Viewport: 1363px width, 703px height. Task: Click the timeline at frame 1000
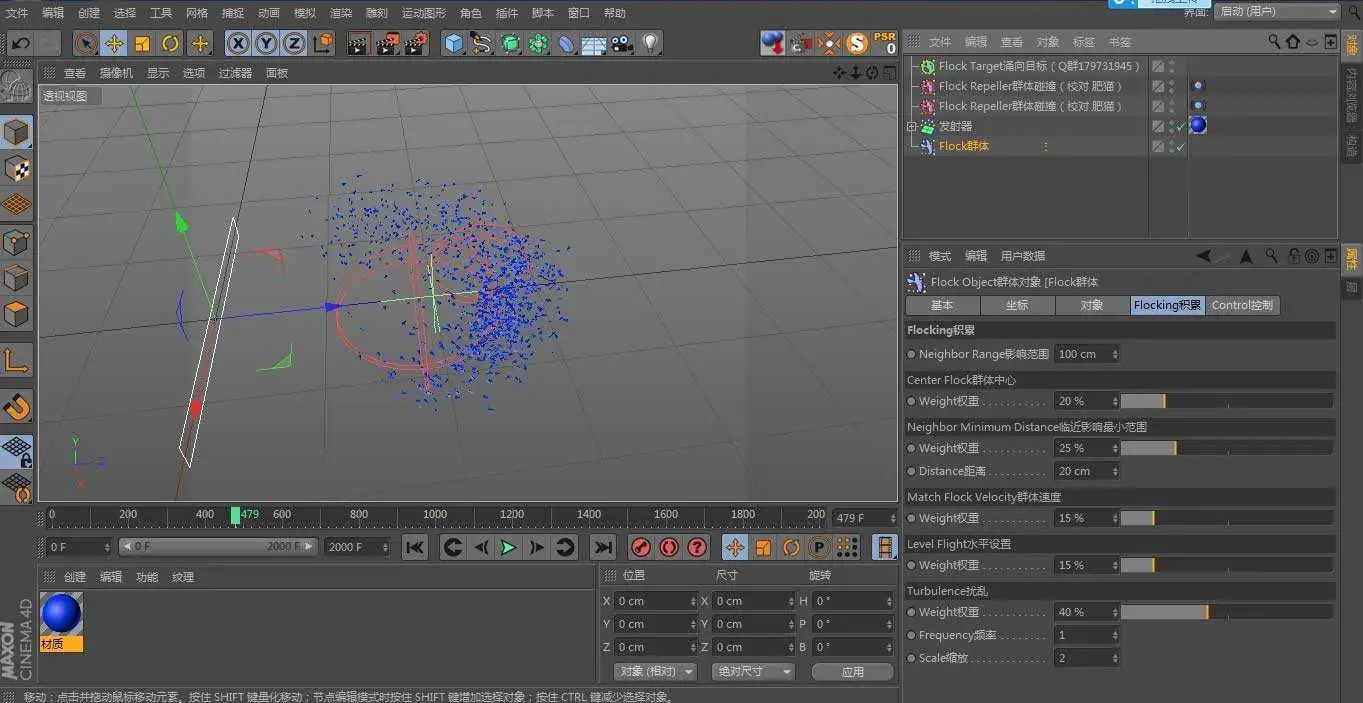pos(434,516)
